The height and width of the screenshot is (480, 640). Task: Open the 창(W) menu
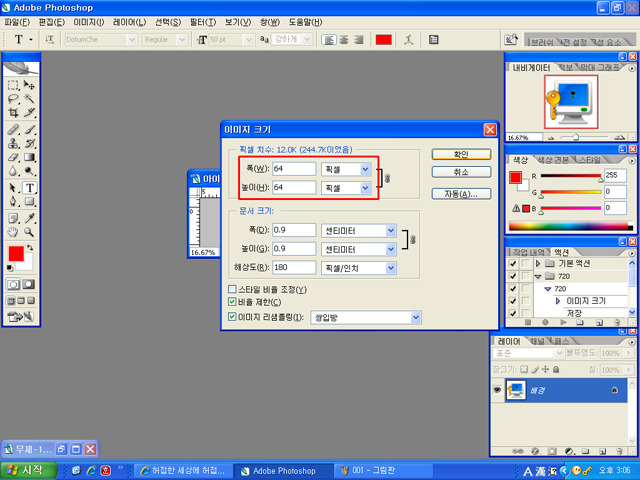[270, 22]
